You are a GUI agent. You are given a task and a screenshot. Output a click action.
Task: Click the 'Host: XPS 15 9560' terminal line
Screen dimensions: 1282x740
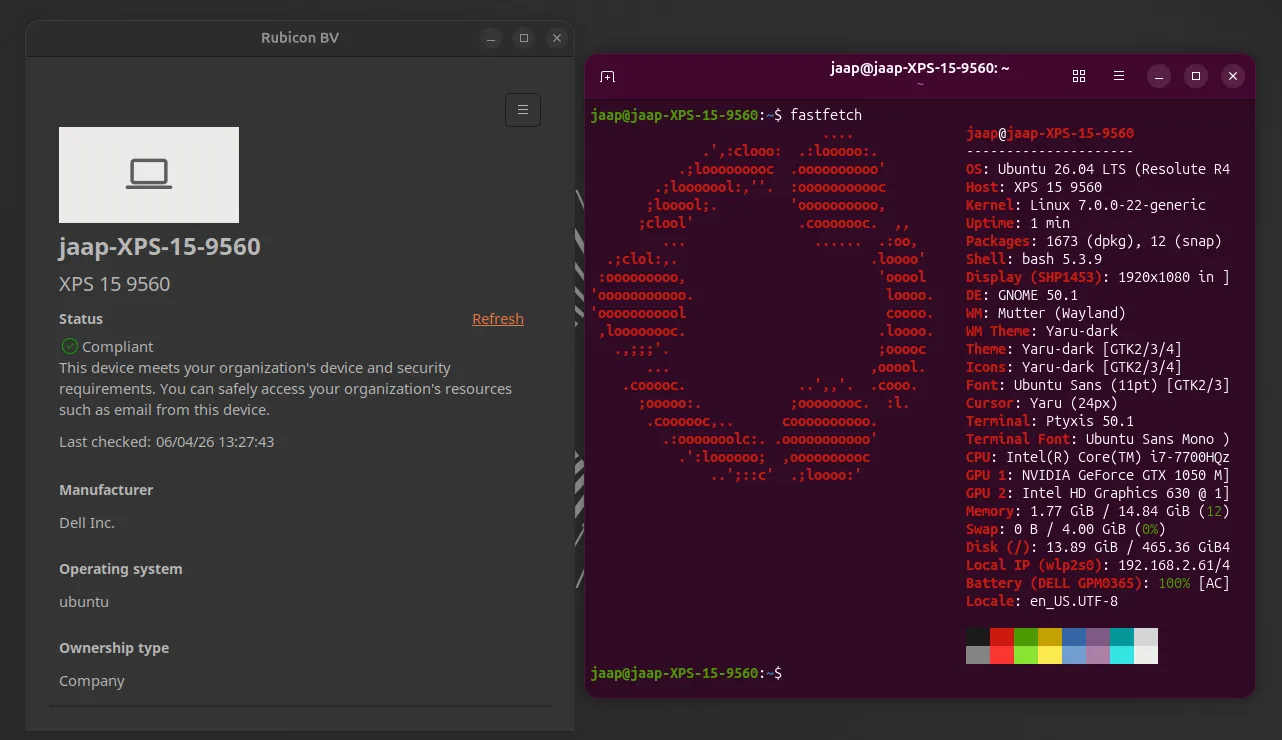1034,187
